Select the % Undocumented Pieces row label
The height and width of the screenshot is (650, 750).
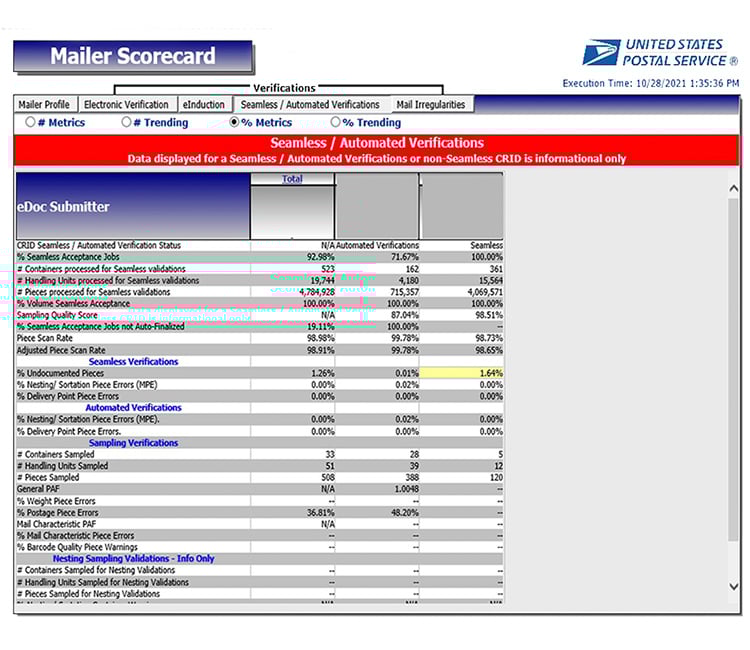(60, 373)
